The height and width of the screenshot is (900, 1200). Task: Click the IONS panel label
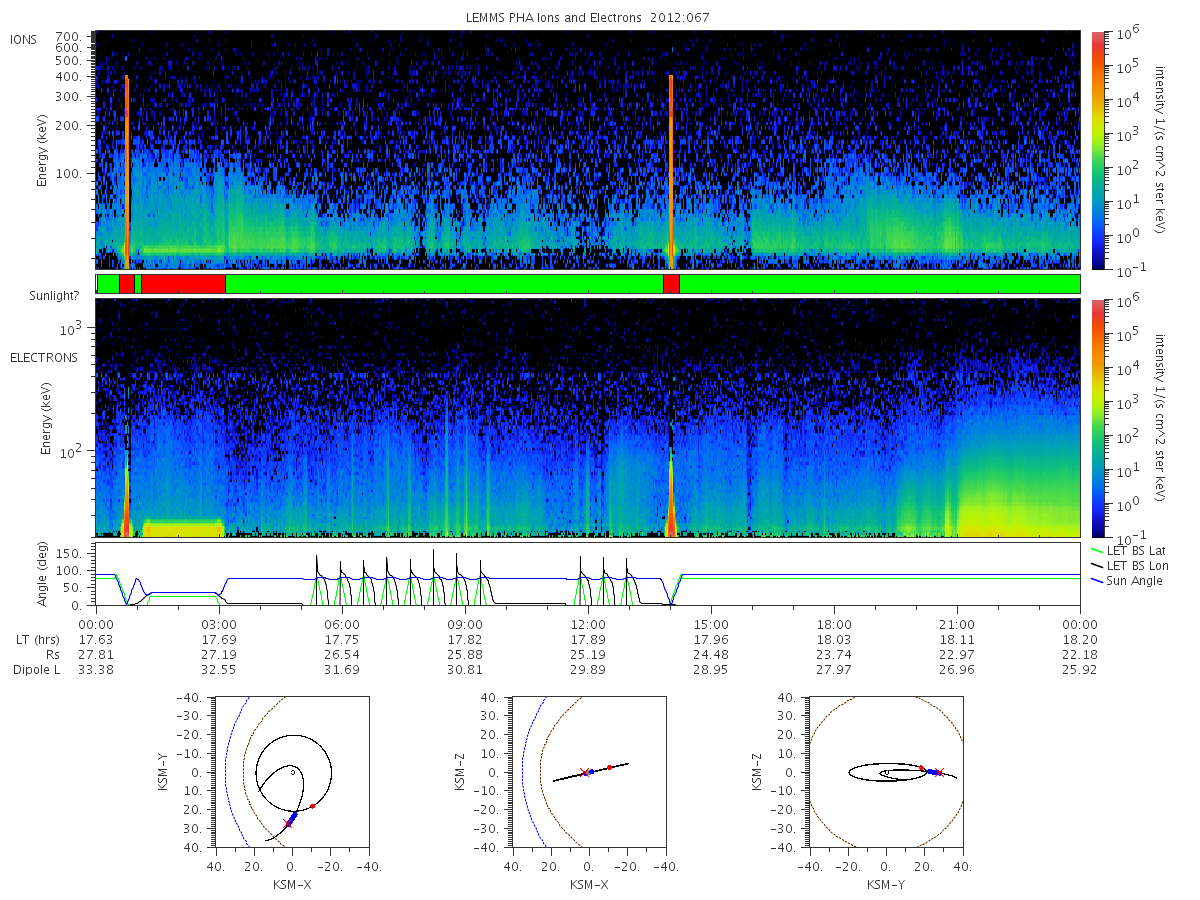(x=24, y=40)
